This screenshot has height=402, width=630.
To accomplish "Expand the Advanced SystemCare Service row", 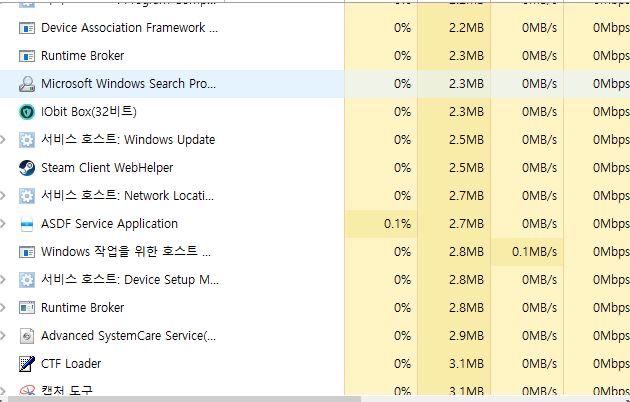I will 5,336.
